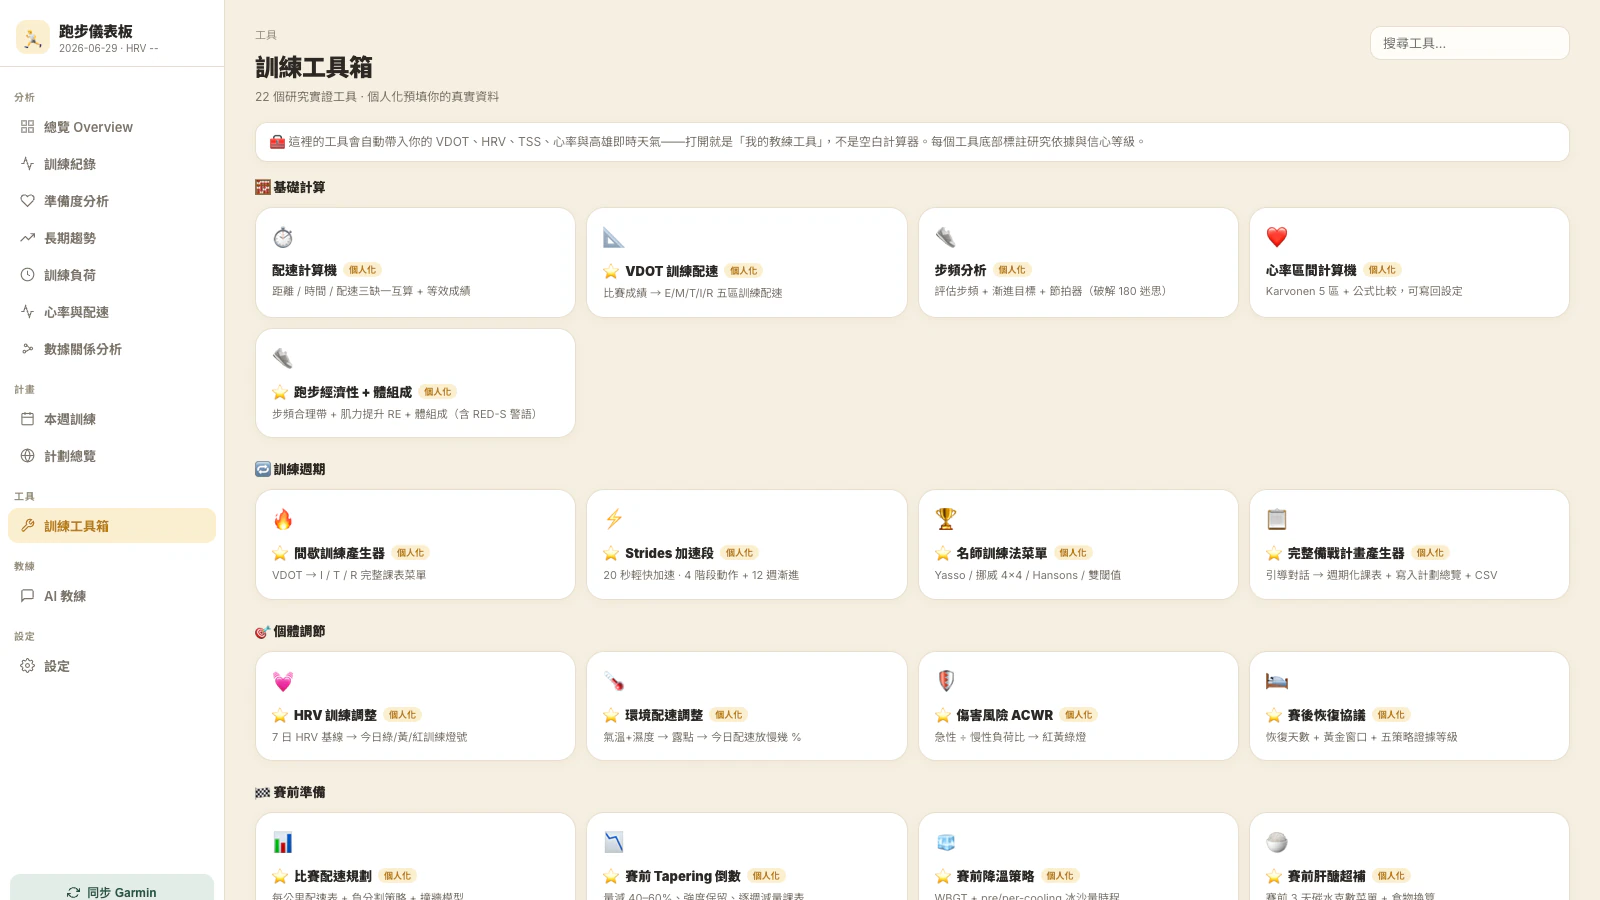Open the 傷害風險 ACWR tool title

[x=1004, y=715]
